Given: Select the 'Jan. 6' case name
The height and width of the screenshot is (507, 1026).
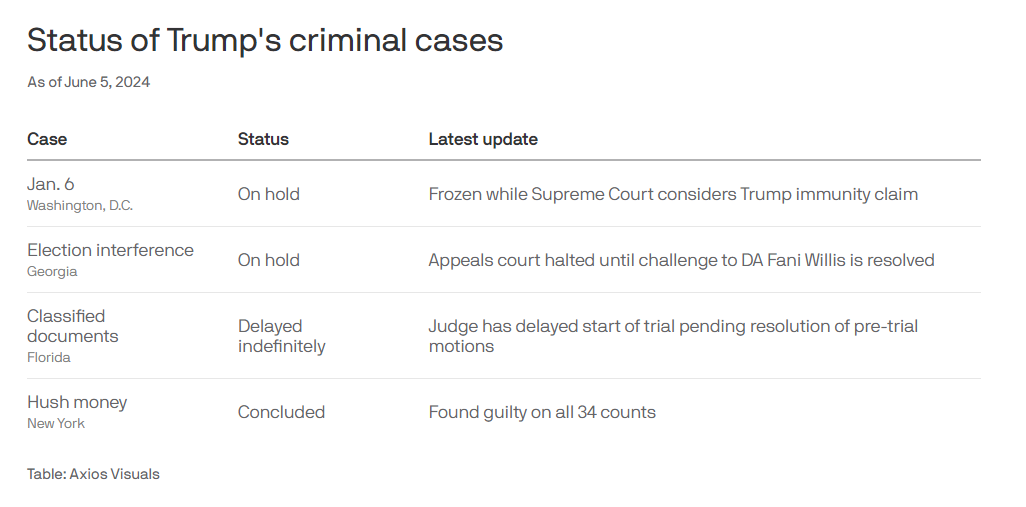Looking at the screenshot, I should [50, 184].
